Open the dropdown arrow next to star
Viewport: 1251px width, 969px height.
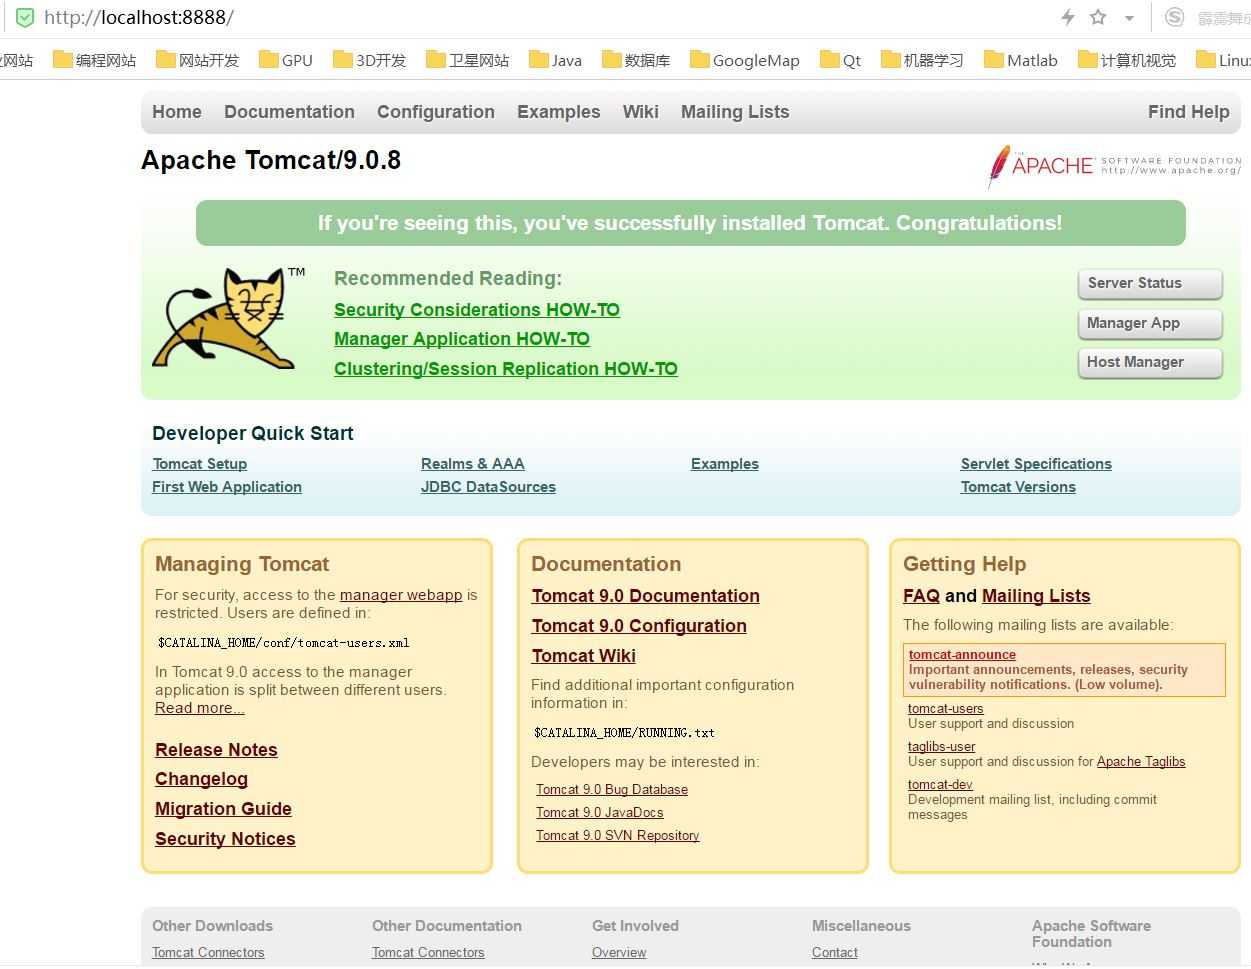click(x=1129, y=19)
